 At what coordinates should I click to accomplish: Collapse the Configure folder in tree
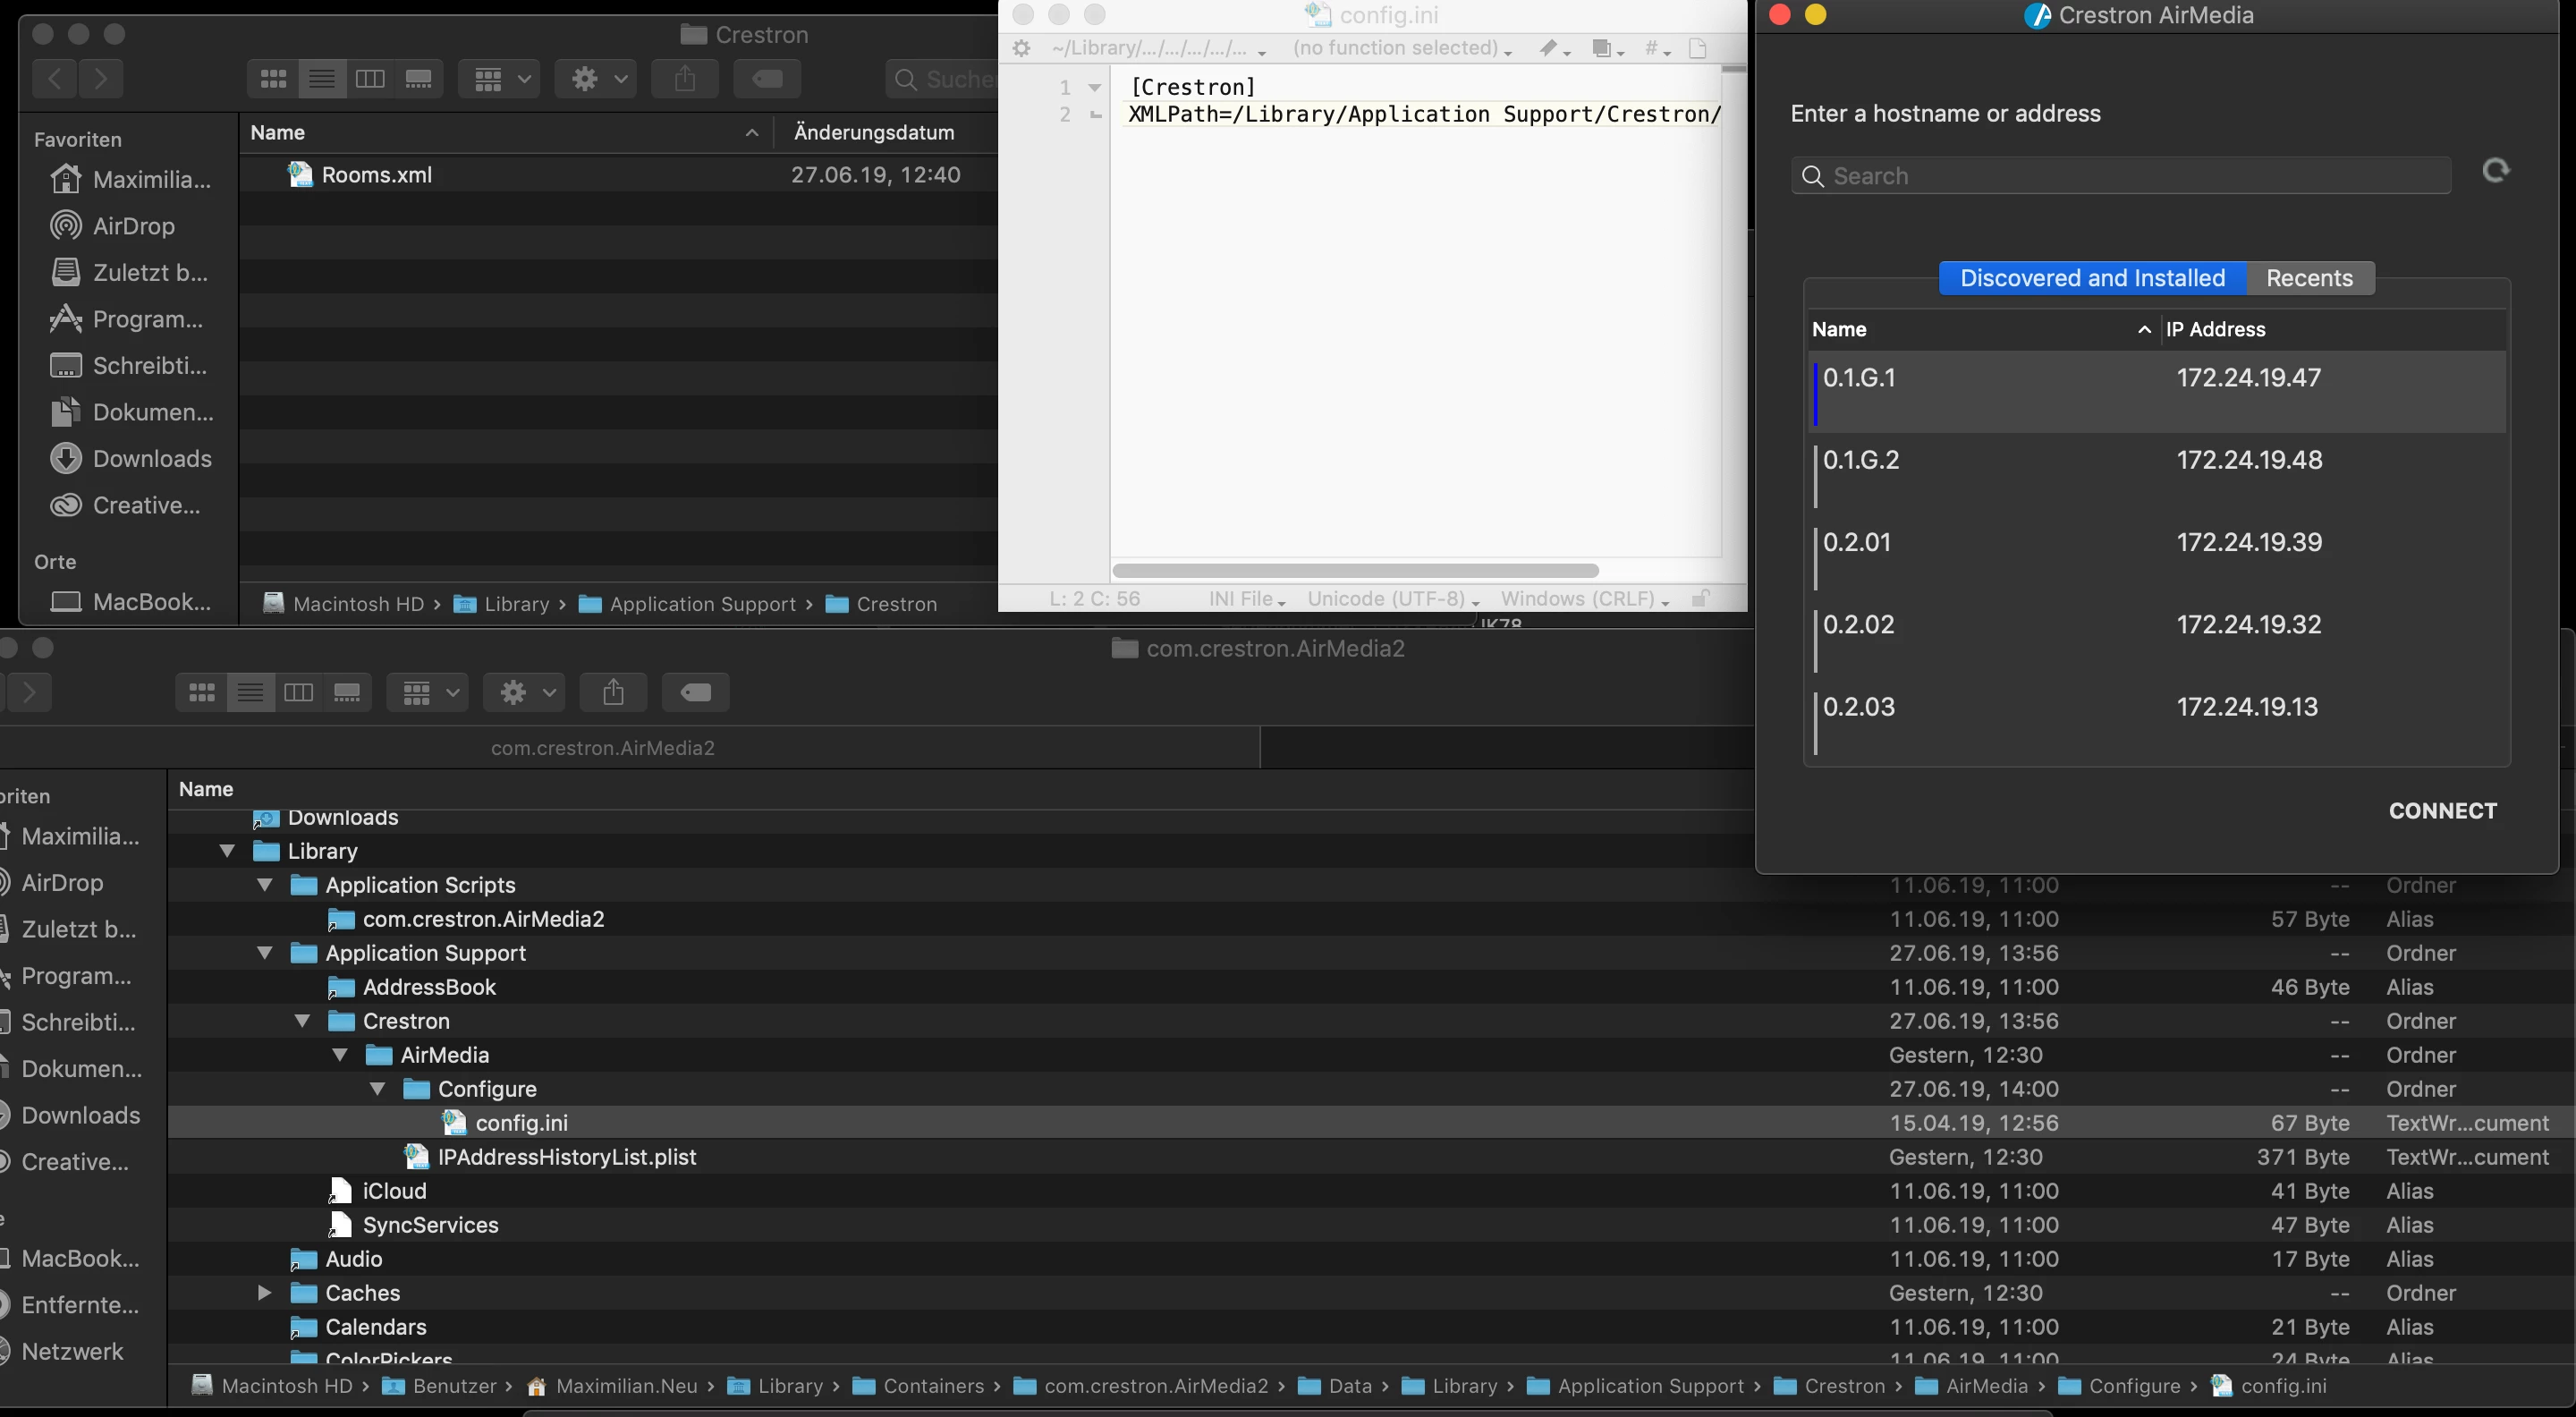coord(378,1089)
